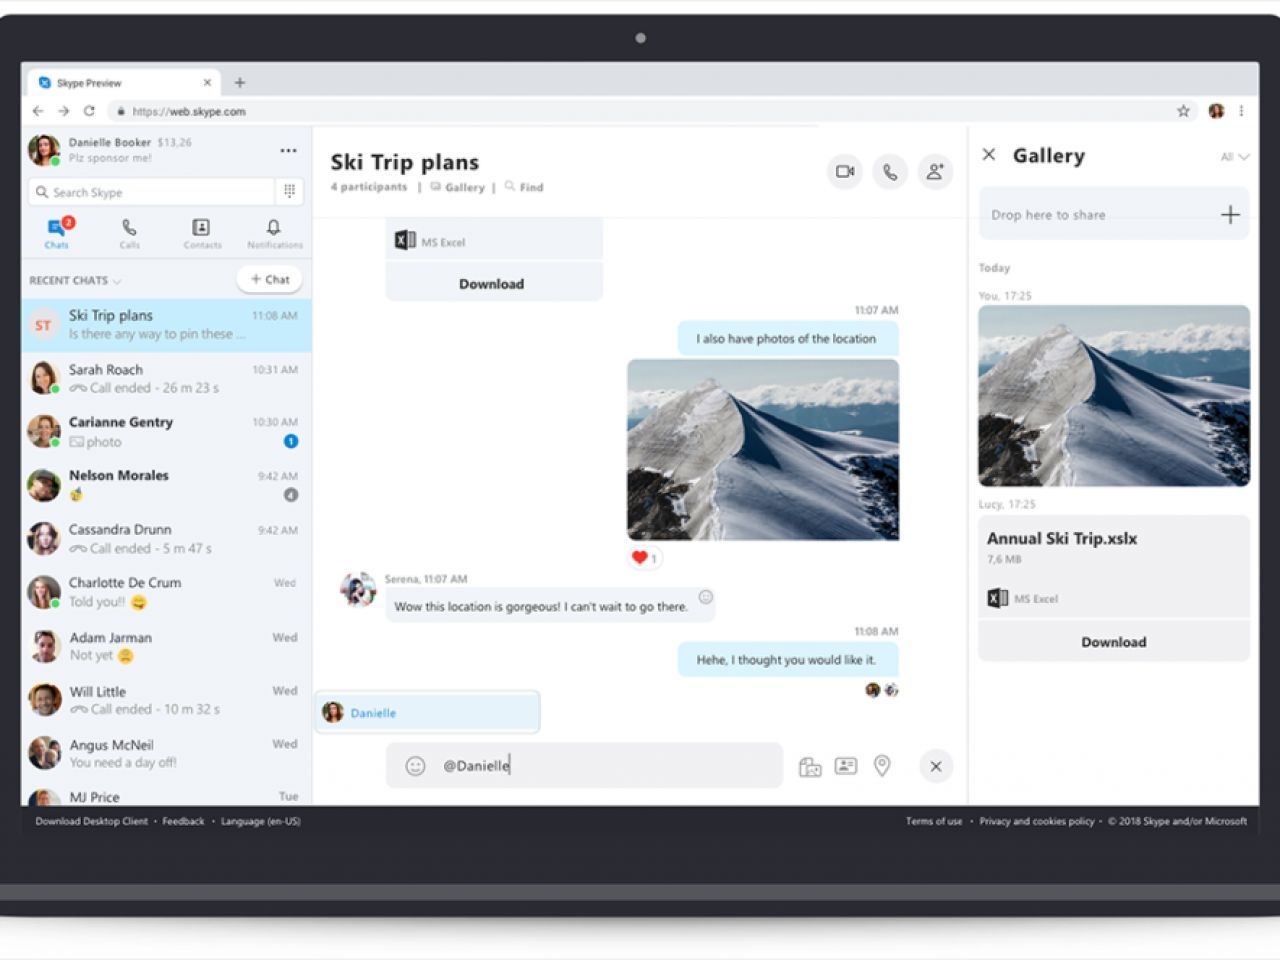The width and height of the screenshot is (1280, 960).
Task: Open the Carianne Gentry conversation
Action: [x=166, y=432]
